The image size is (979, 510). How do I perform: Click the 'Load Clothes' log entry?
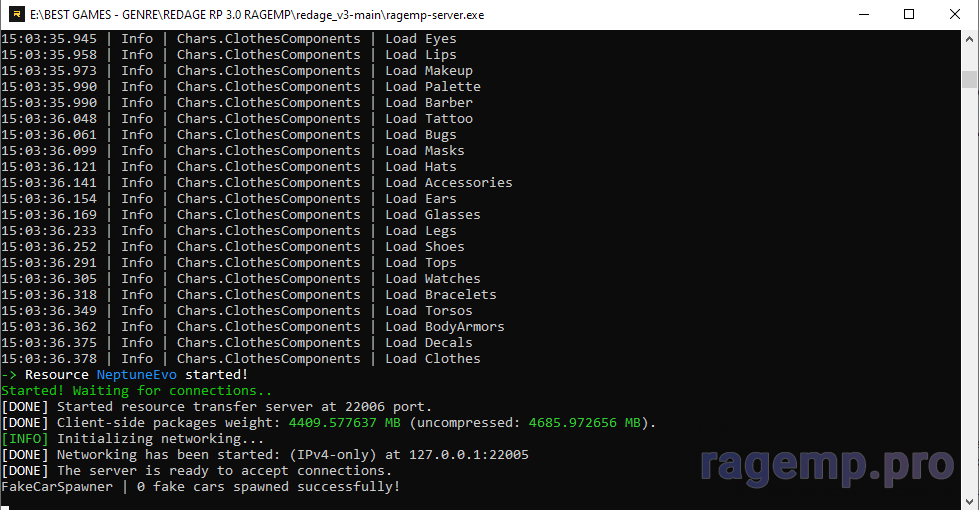pos(433,359)
